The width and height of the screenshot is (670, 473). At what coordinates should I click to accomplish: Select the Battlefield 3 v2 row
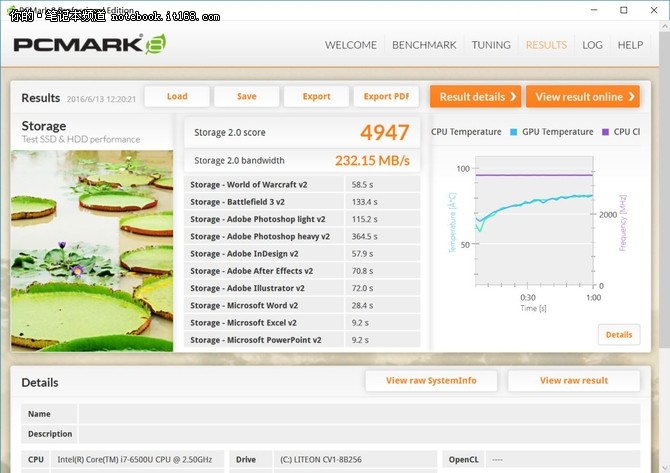(302, 202)
